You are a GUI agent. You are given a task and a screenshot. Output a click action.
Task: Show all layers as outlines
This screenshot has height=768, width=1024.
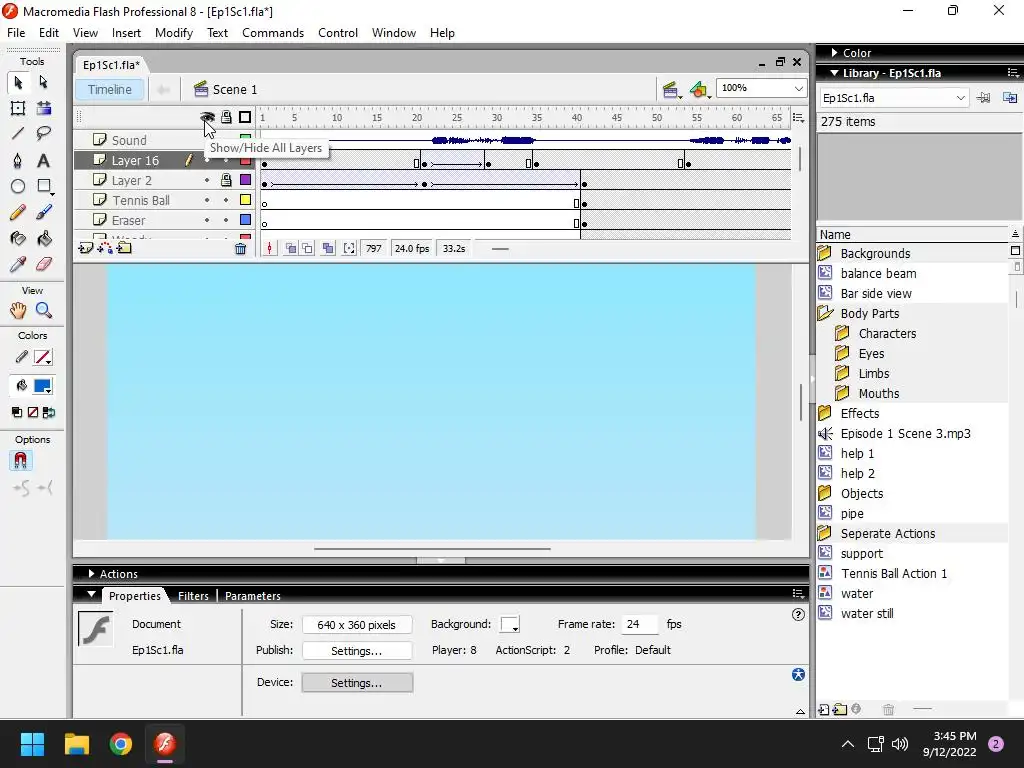point(245,117)
